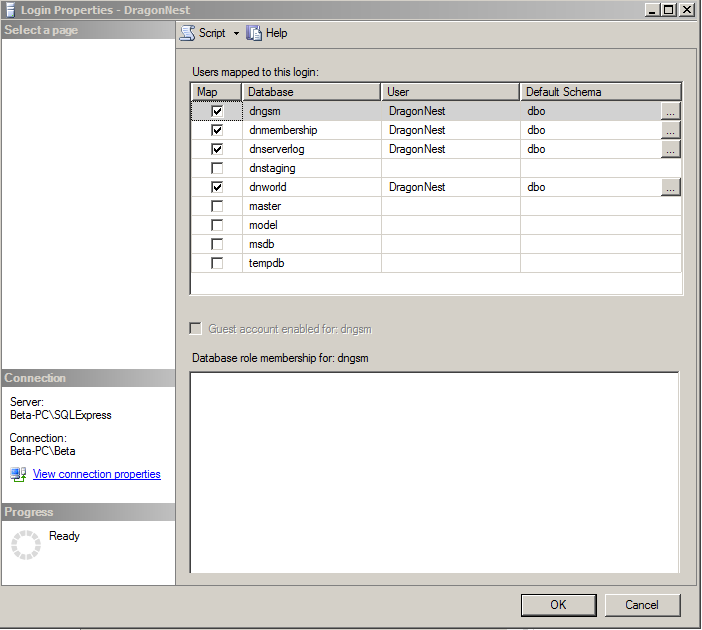Close the Login Properties window
Image resolution: width=702 pixels, height=630 pixels.
click(x=686, y=9)
